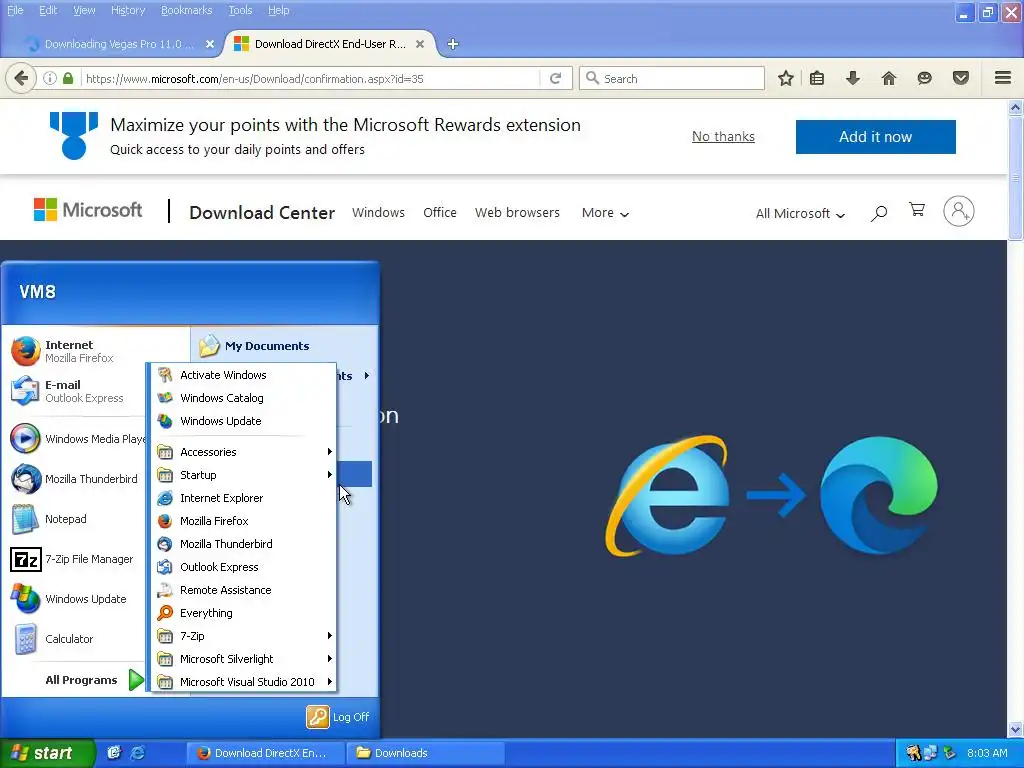Open the All Microsoft dropdown
The image size is (1024, 768).
800,214
